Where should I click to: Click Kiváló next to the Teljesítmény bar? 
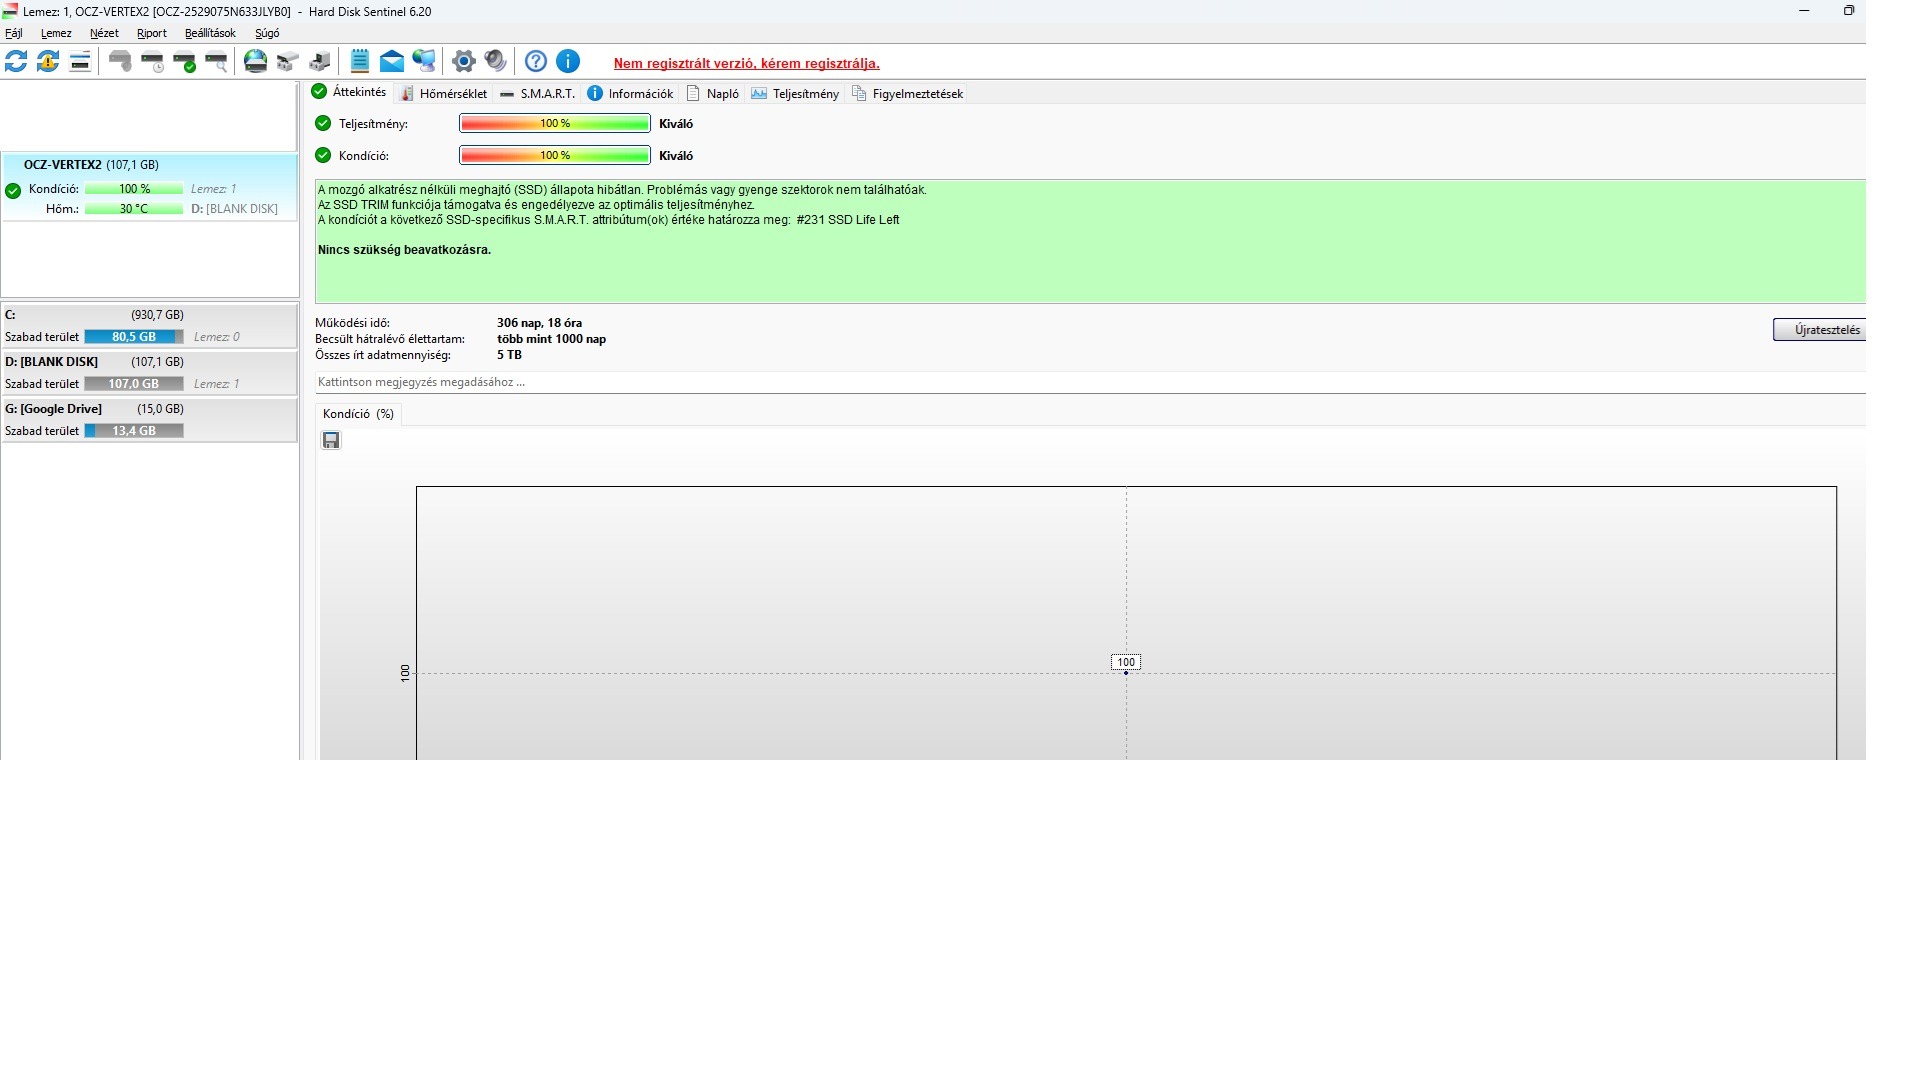pyautogui.click(x=676, y=124)
